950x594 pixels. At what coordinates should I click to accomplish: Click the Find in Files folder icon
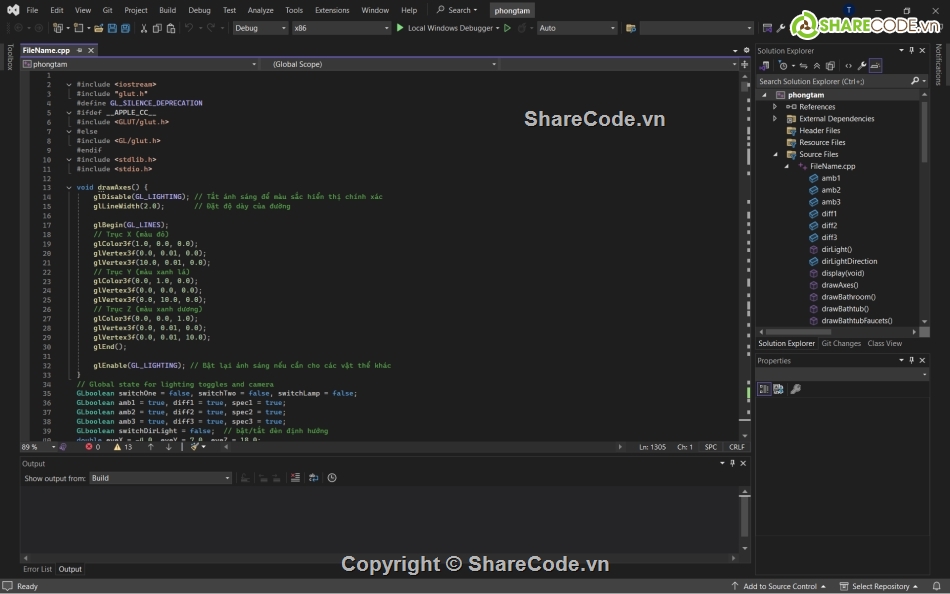631,28
